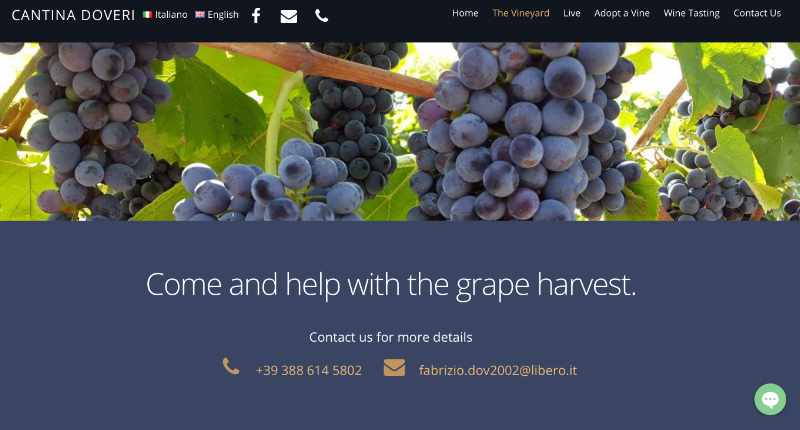Click the phone icon in the header

tap(321, 16)
